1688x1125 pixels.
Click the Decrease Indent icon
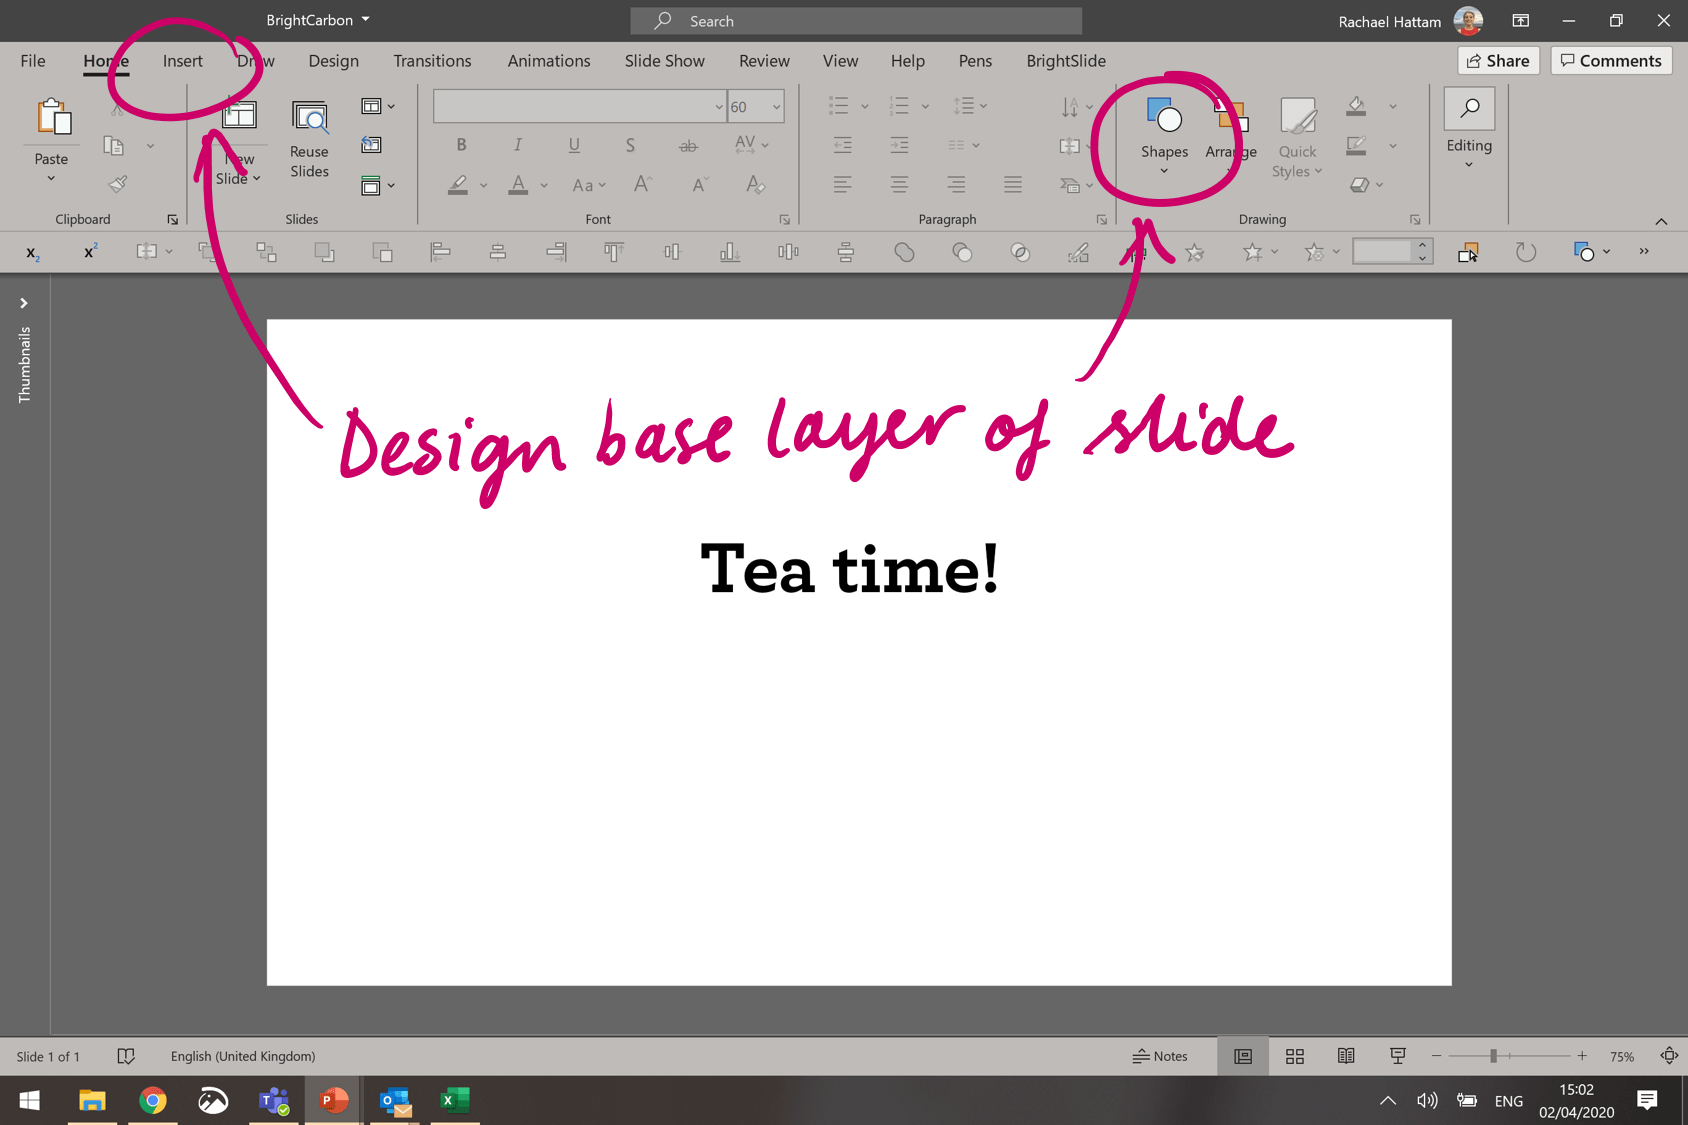[x=843, y=145]
